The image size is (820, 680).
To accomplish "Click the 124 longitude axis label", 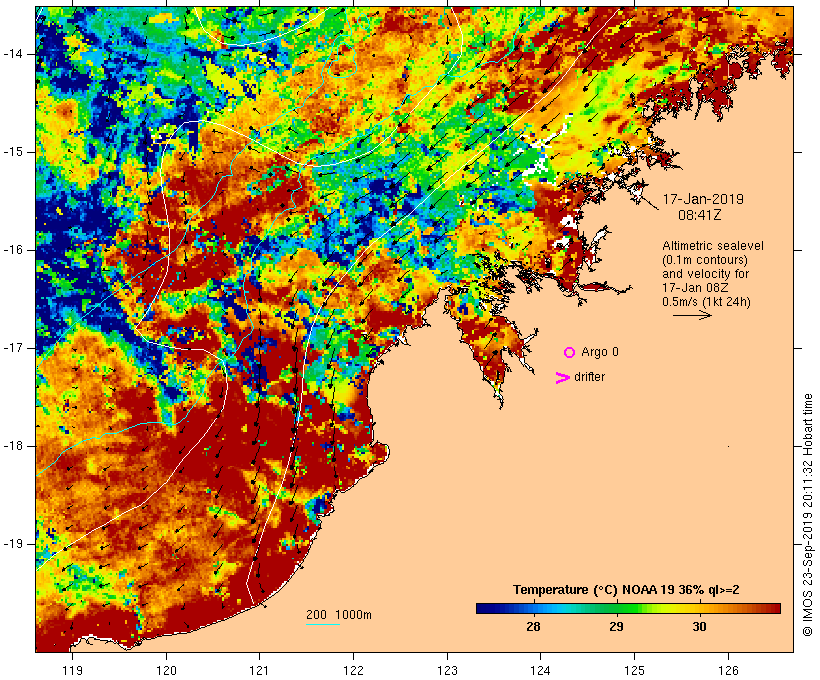I will [x=540, y=670].
